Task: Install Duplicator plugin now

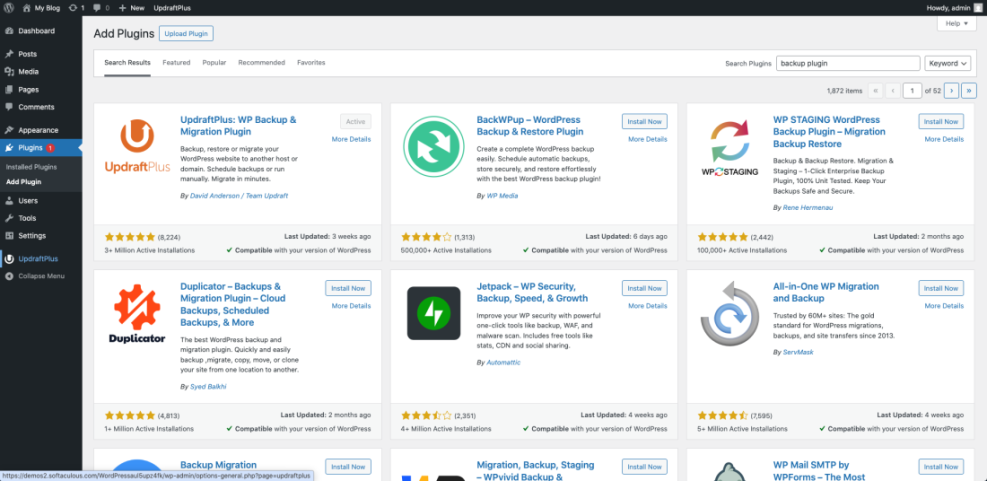Action: 348,288
